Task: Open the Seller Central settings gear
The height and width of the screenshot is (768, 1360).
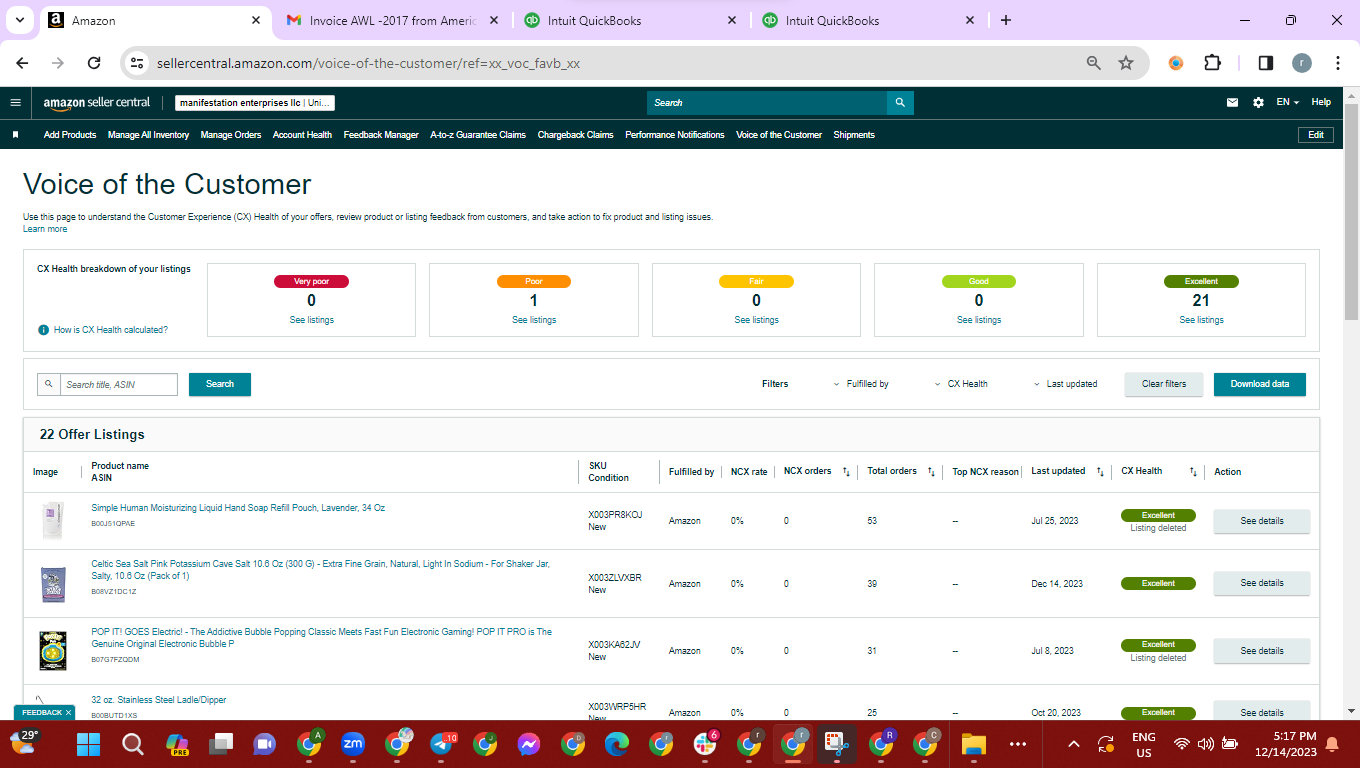Action: coord(1258,102)
